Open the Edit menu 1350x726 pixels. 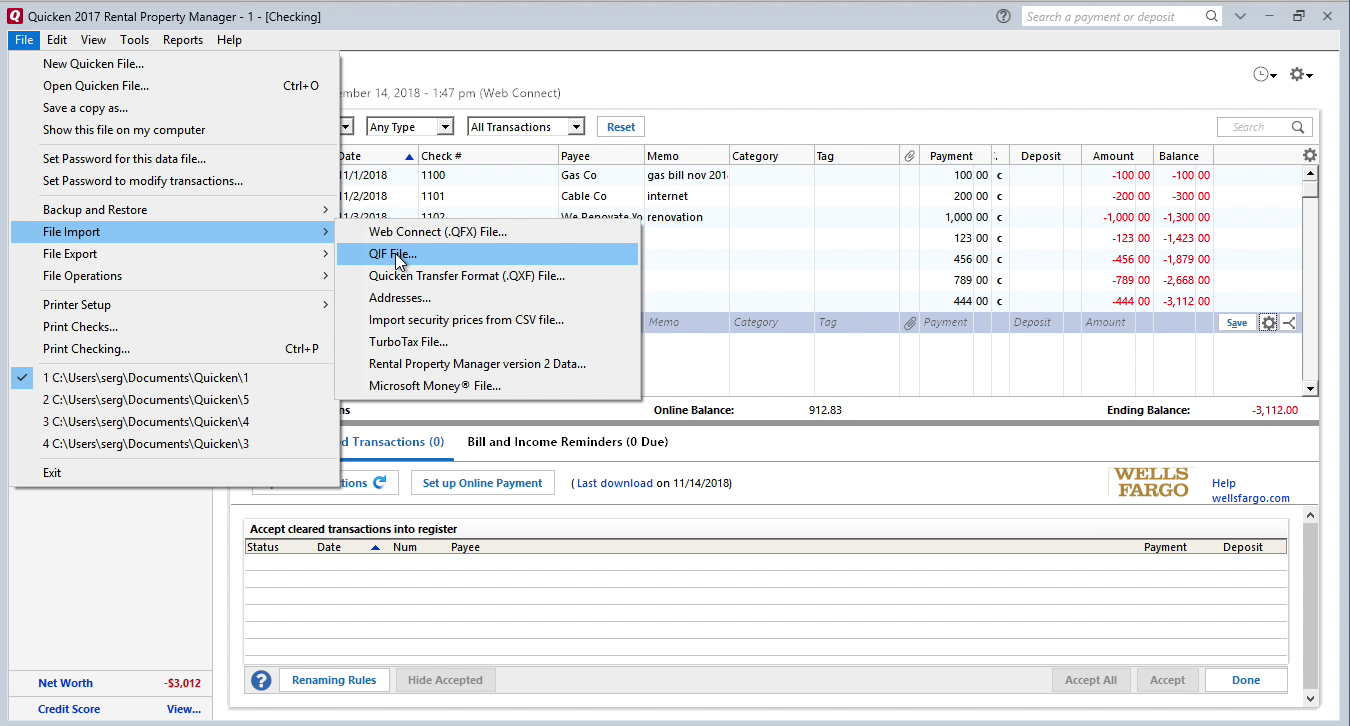[57, 40]
